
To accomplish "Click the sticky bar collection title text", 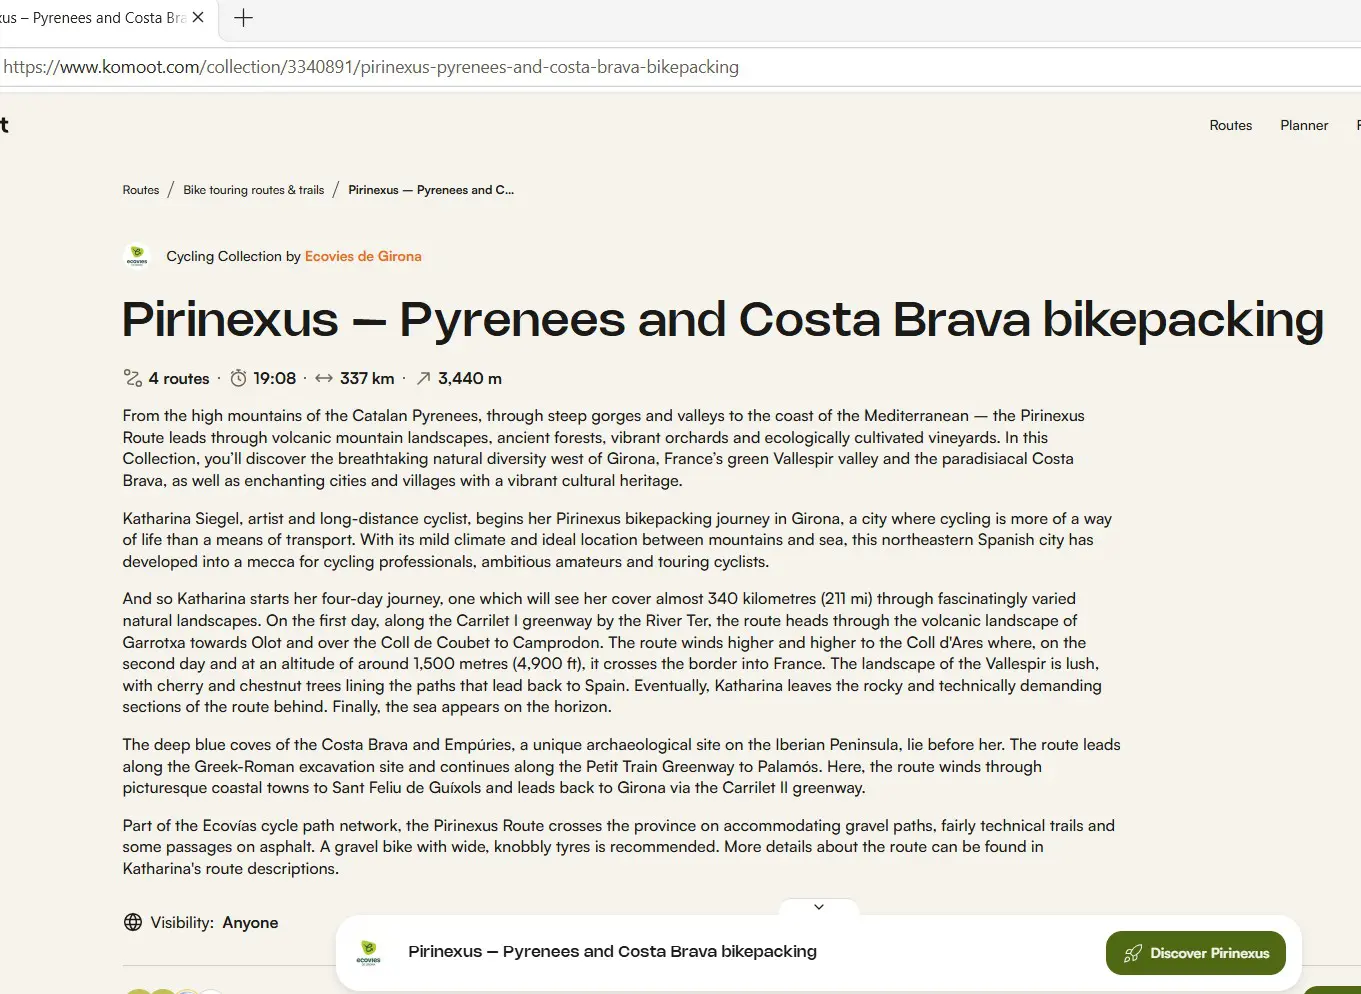I will [x=612, y=951].
